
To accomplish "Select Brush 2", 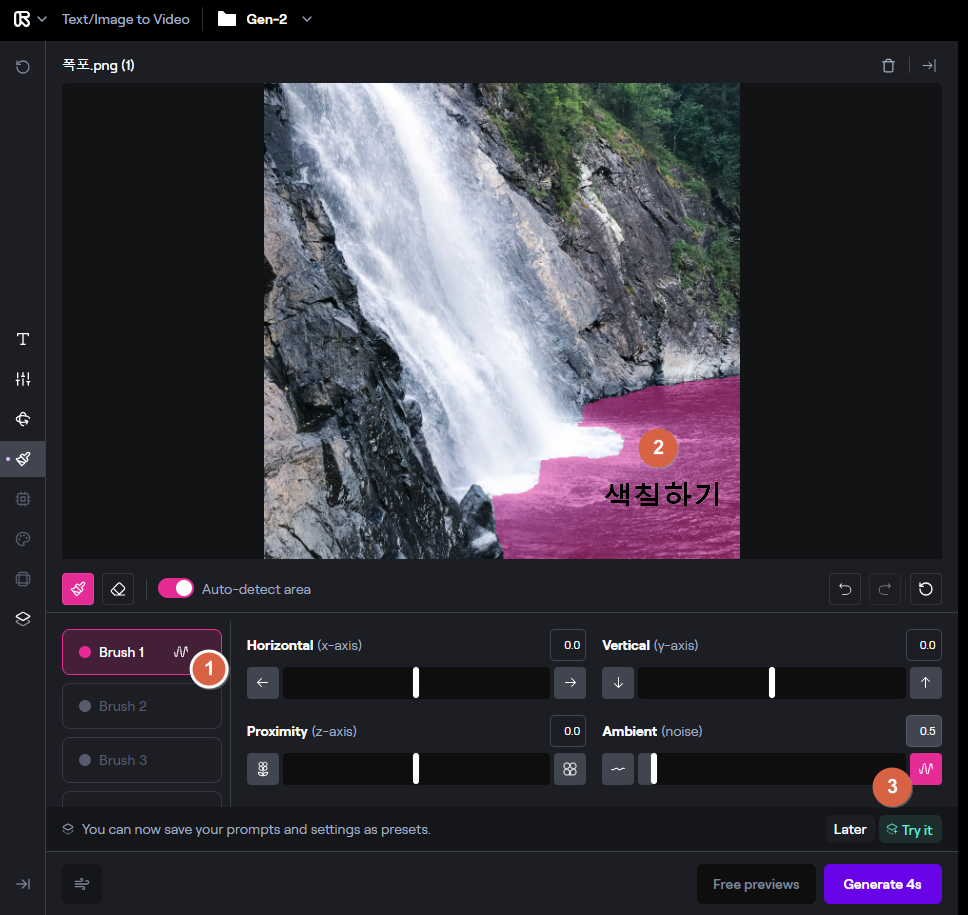I will click(x=142, y=706).
